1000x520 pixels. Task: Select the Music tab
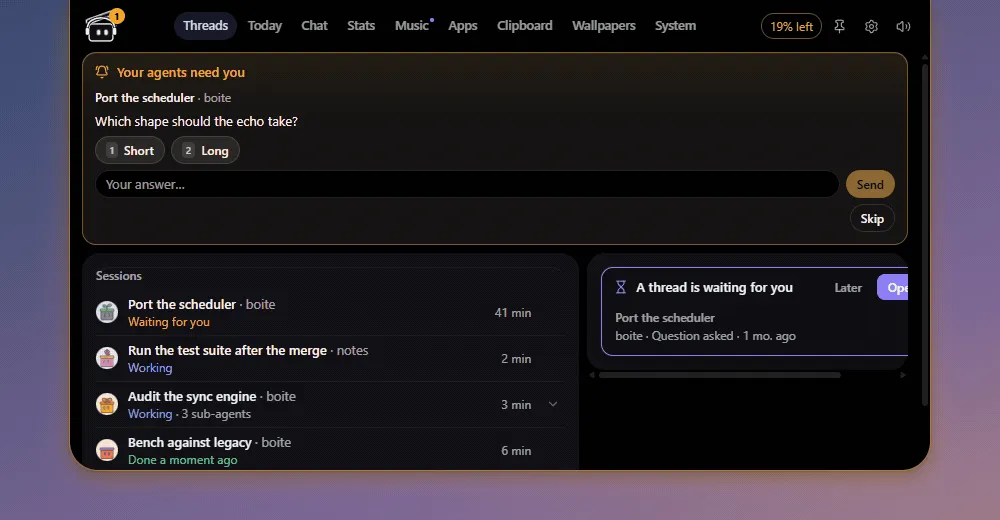[x=412, y=26]
